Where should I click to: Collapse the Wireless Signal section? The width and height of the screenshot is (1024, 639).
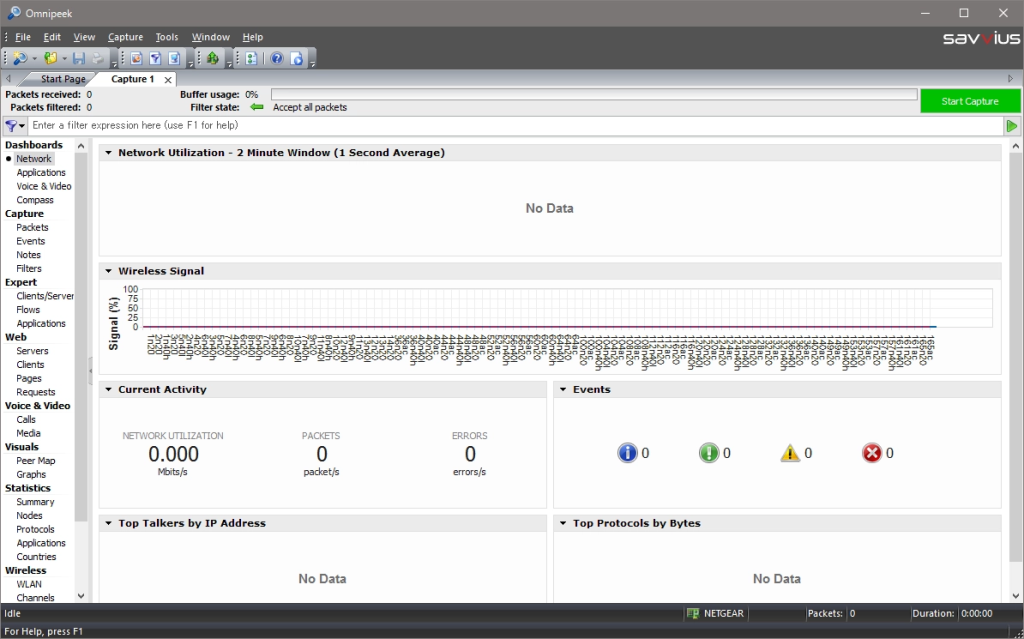point(108,271)
